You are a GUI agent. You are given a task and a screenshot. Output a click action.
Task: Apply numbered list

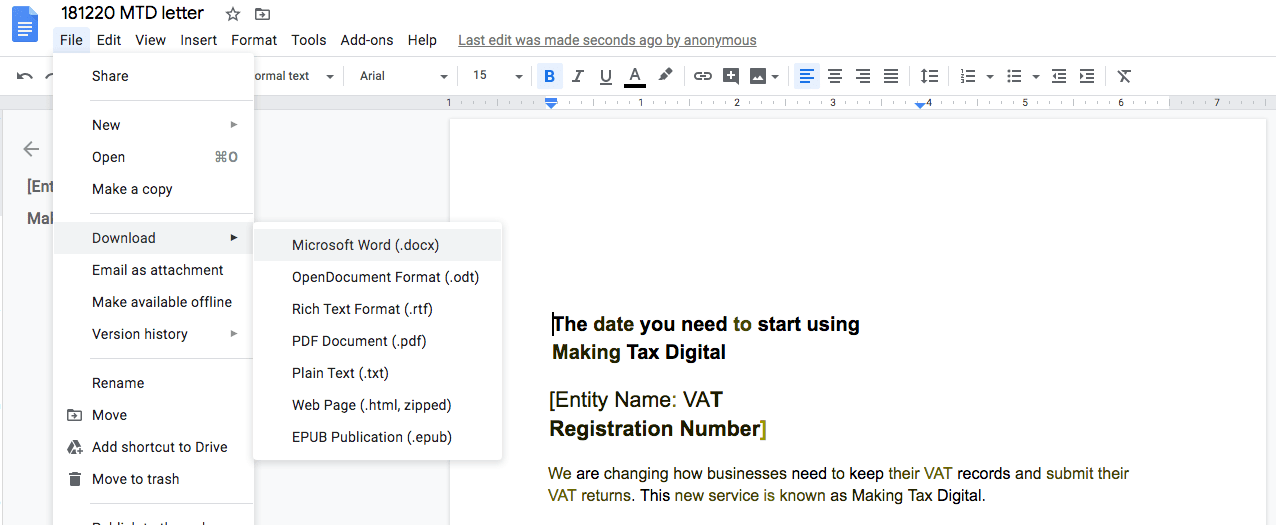[968, 76]
